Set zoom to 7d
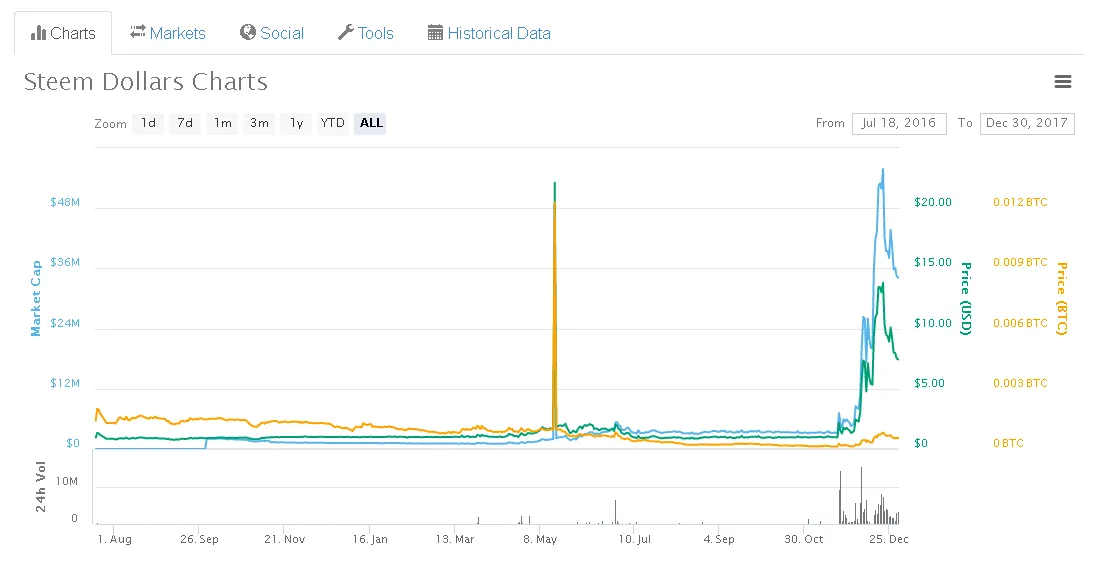The height and width of the screenshot is (567, 1099). (185, 123)
